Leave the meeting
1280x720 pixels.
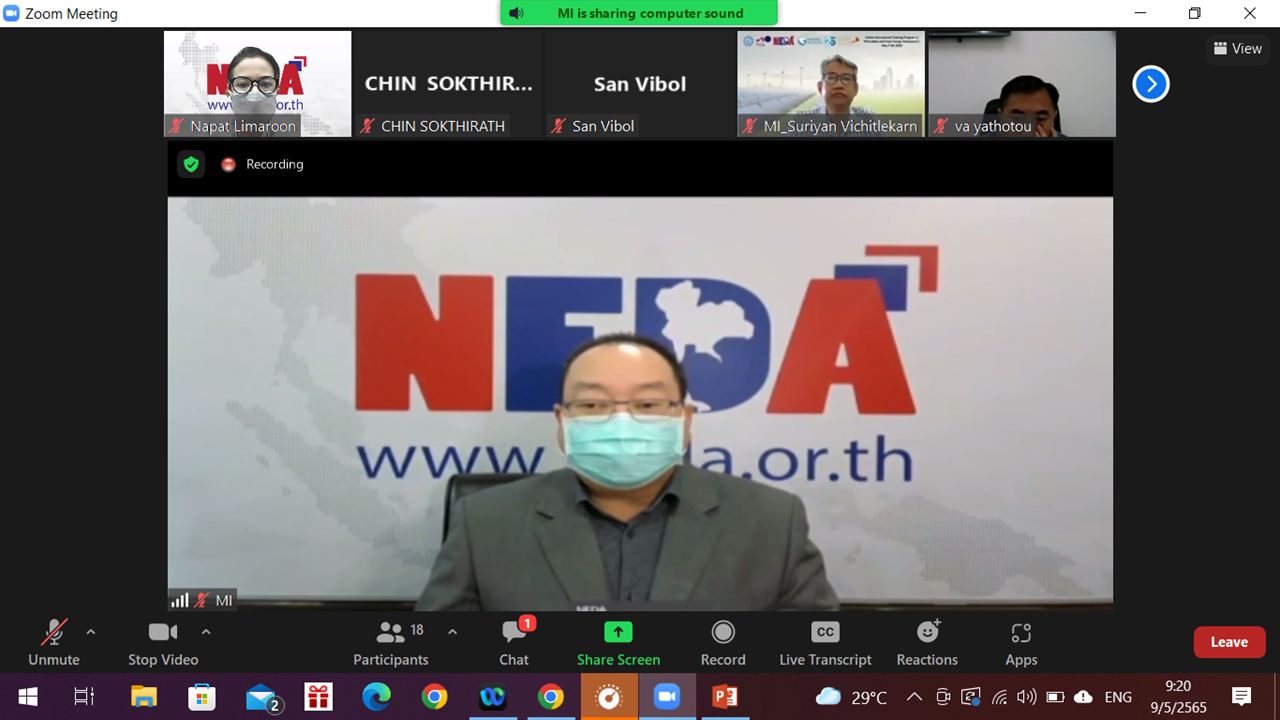click(1229, 642)
